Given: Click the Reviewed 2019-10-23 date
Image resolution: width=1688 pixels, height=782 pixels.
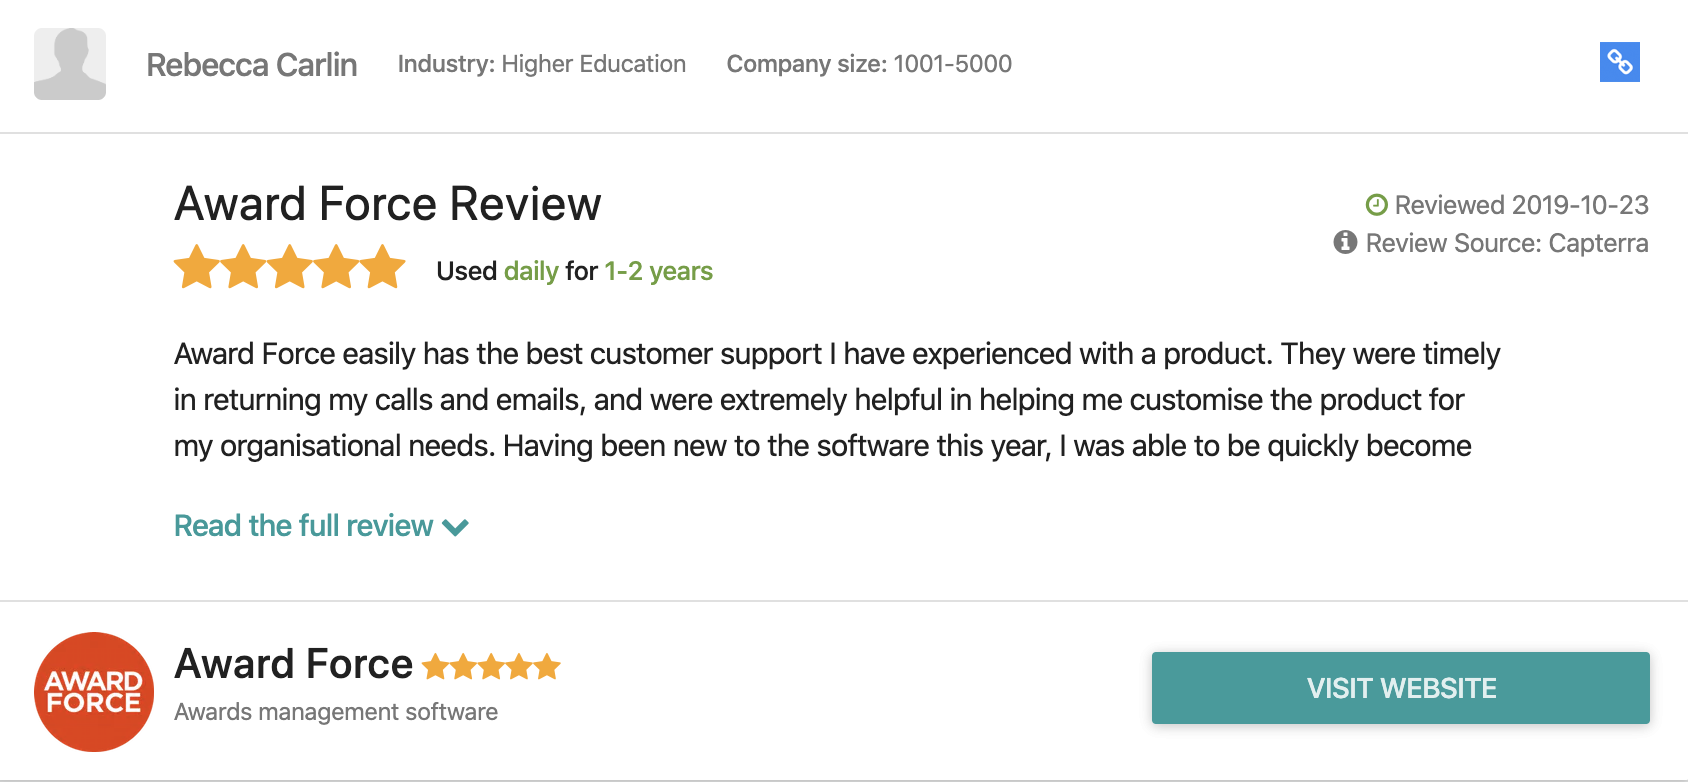Looking at the screenshot, I should point(1521,205).
